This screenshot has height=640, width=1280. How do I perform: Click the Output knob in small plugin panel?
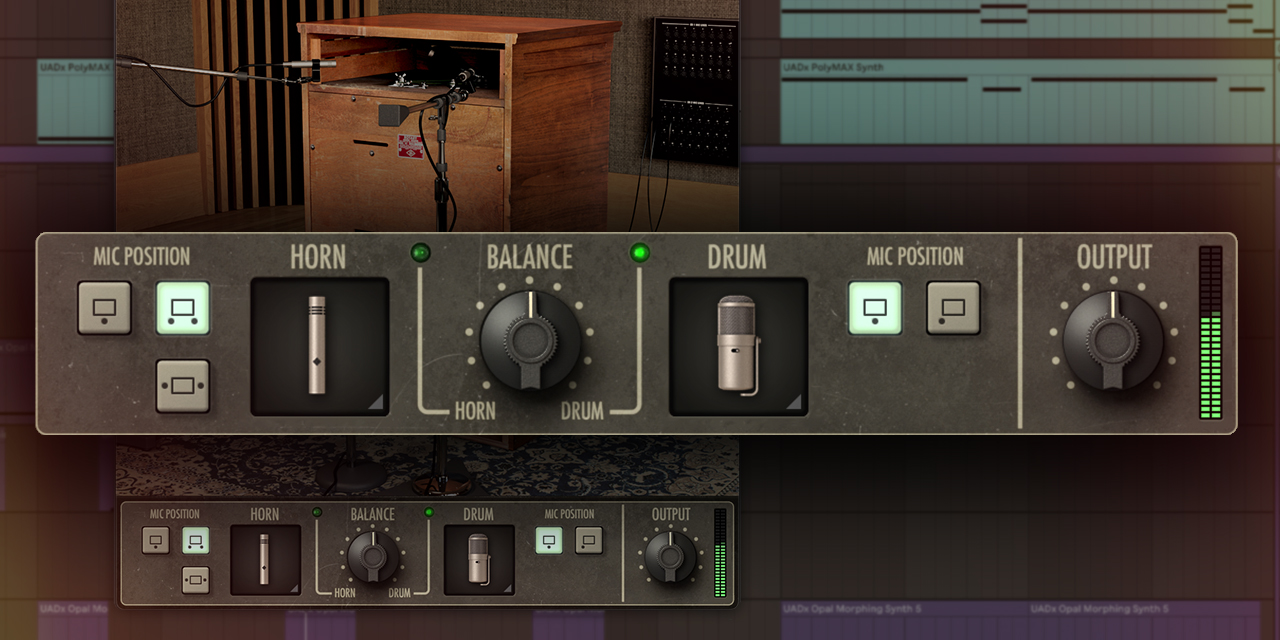[671, 557]
